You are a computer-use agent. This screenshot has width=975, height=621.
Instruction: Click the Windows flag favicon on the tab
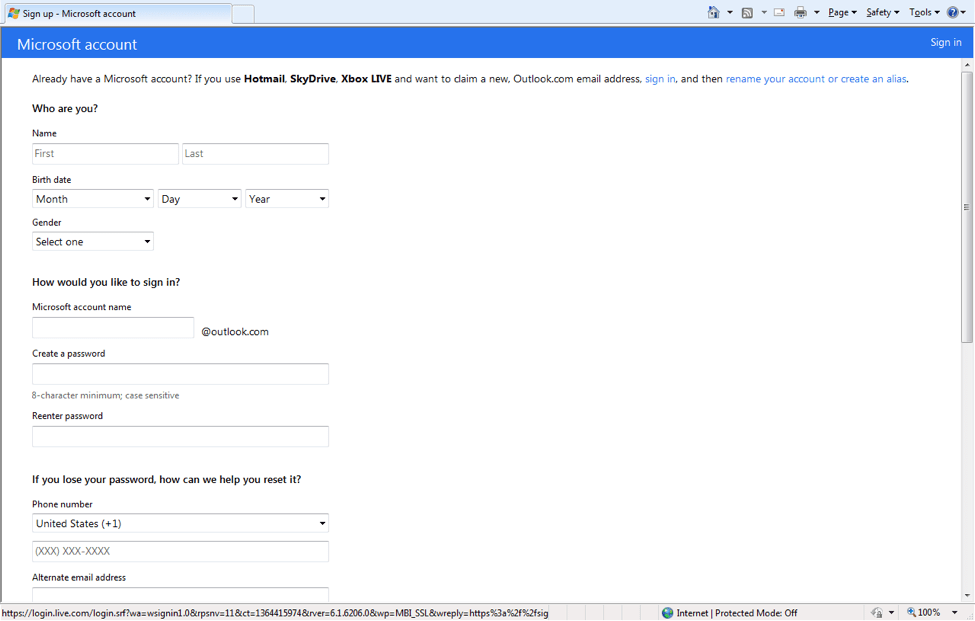tap(14, 14)
